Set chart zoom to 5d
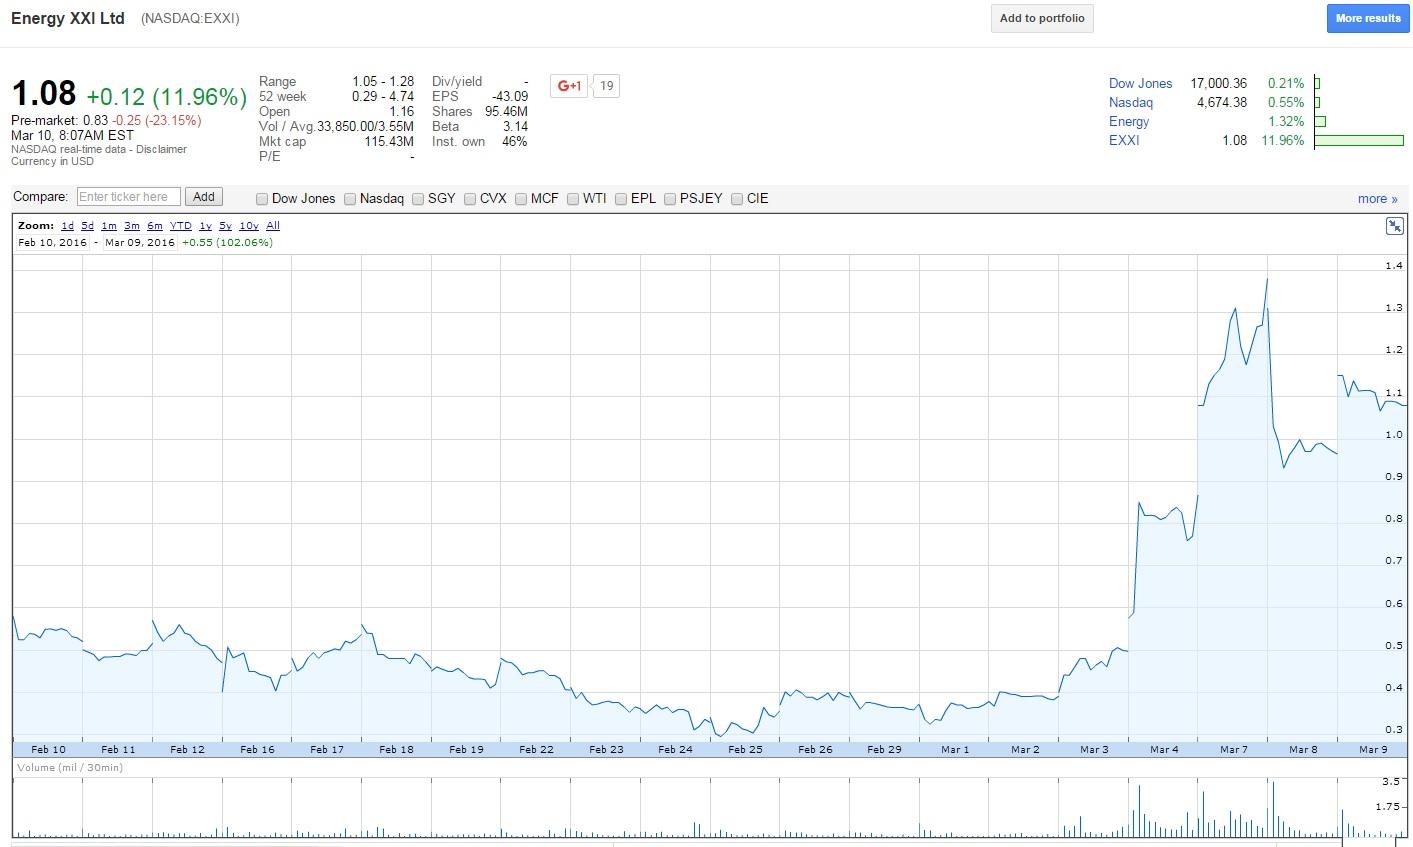This screenshot has width=1413, height=847. (88, 226)
